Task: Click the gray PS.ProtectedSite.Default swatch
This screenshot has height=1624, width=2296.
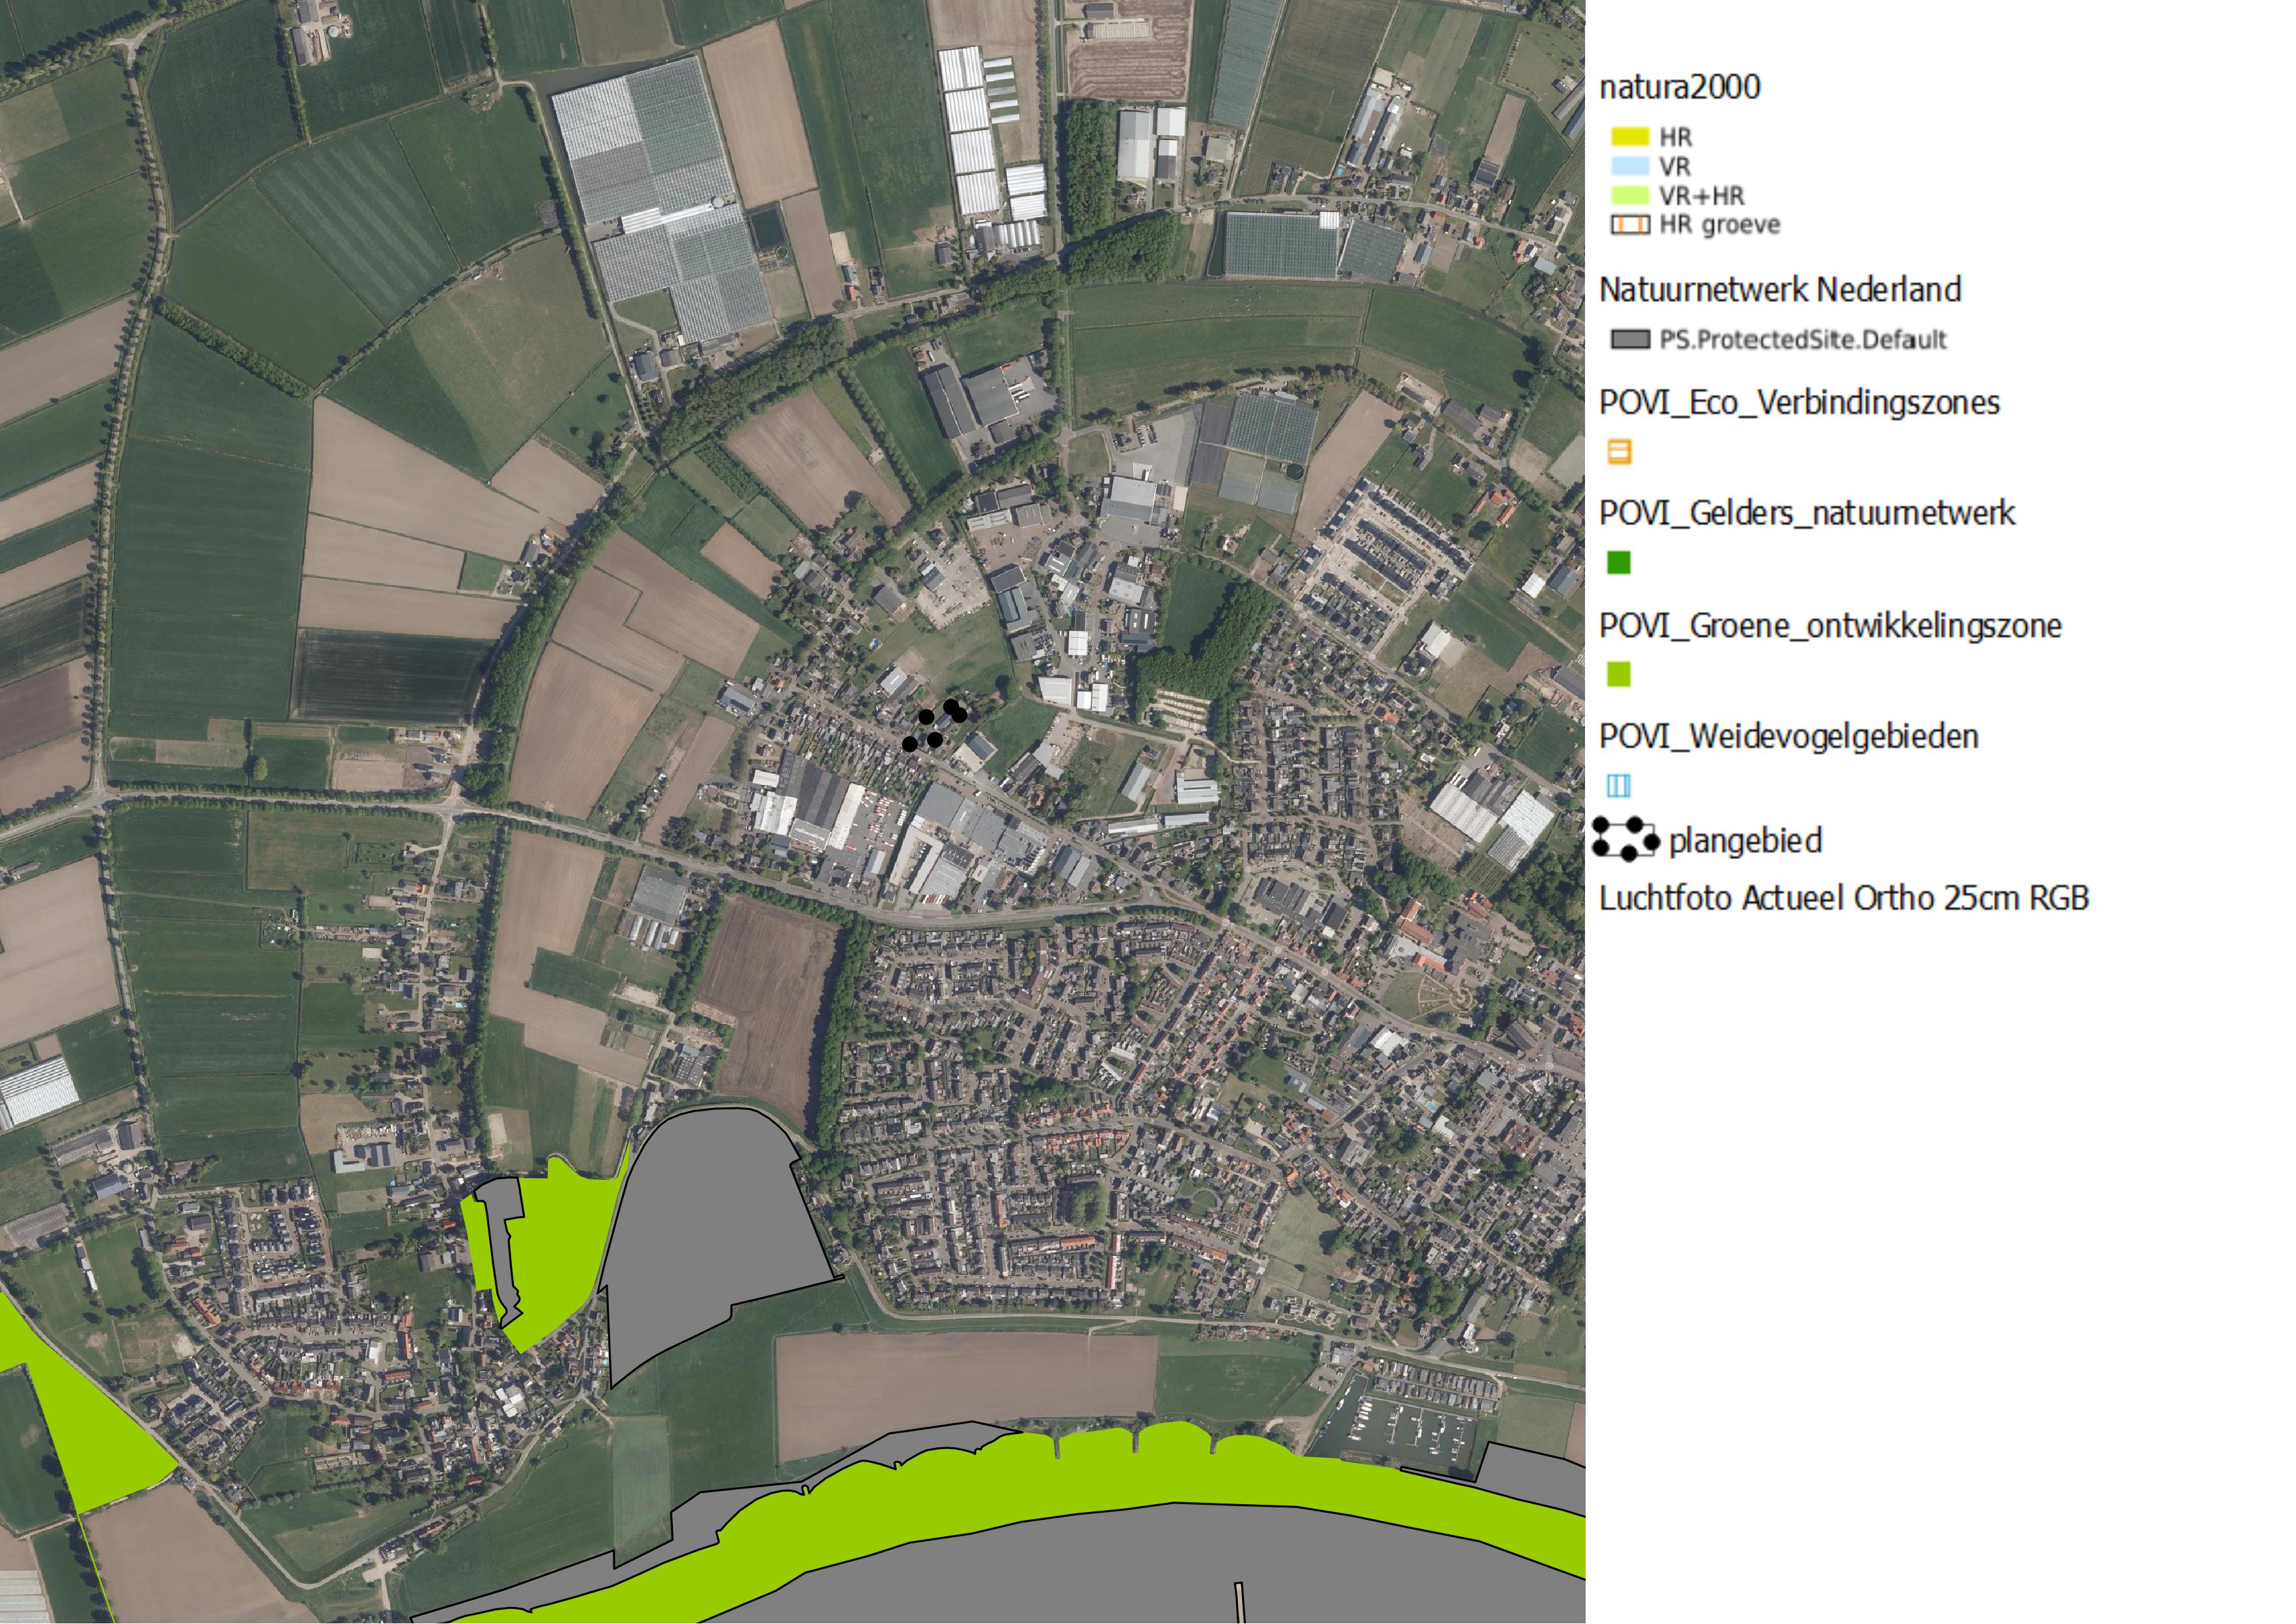Action: (1629, 339)
